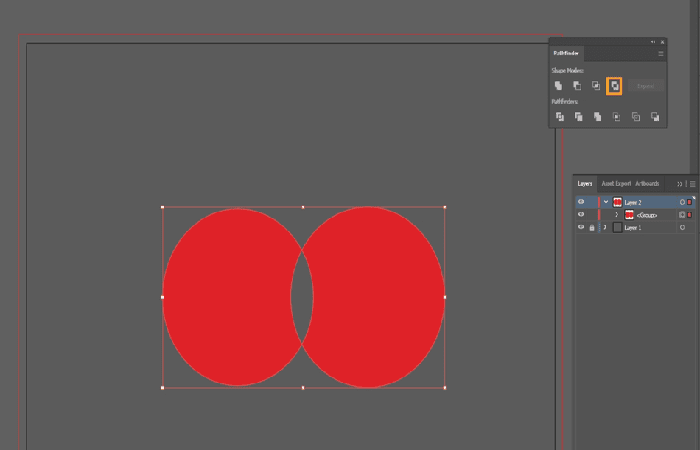Click the right red circle shape
Screen dimensions: 700x450
375,297
